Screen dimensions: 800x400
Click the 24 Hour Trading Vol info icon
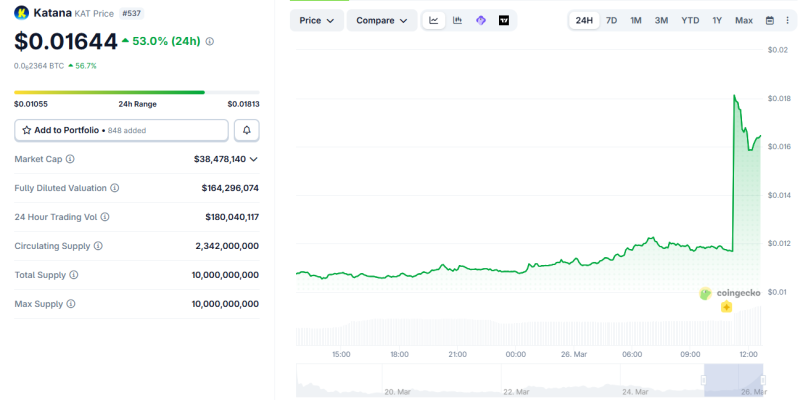pyautogui.click(x=105, y=217)
